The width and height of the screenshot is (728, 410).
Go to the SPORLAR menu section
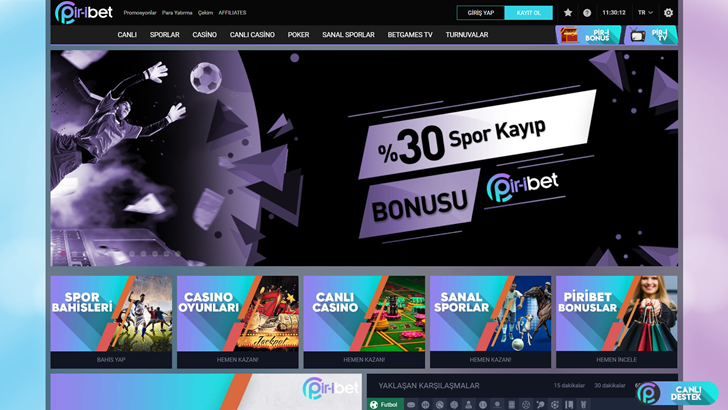(164, 35)
